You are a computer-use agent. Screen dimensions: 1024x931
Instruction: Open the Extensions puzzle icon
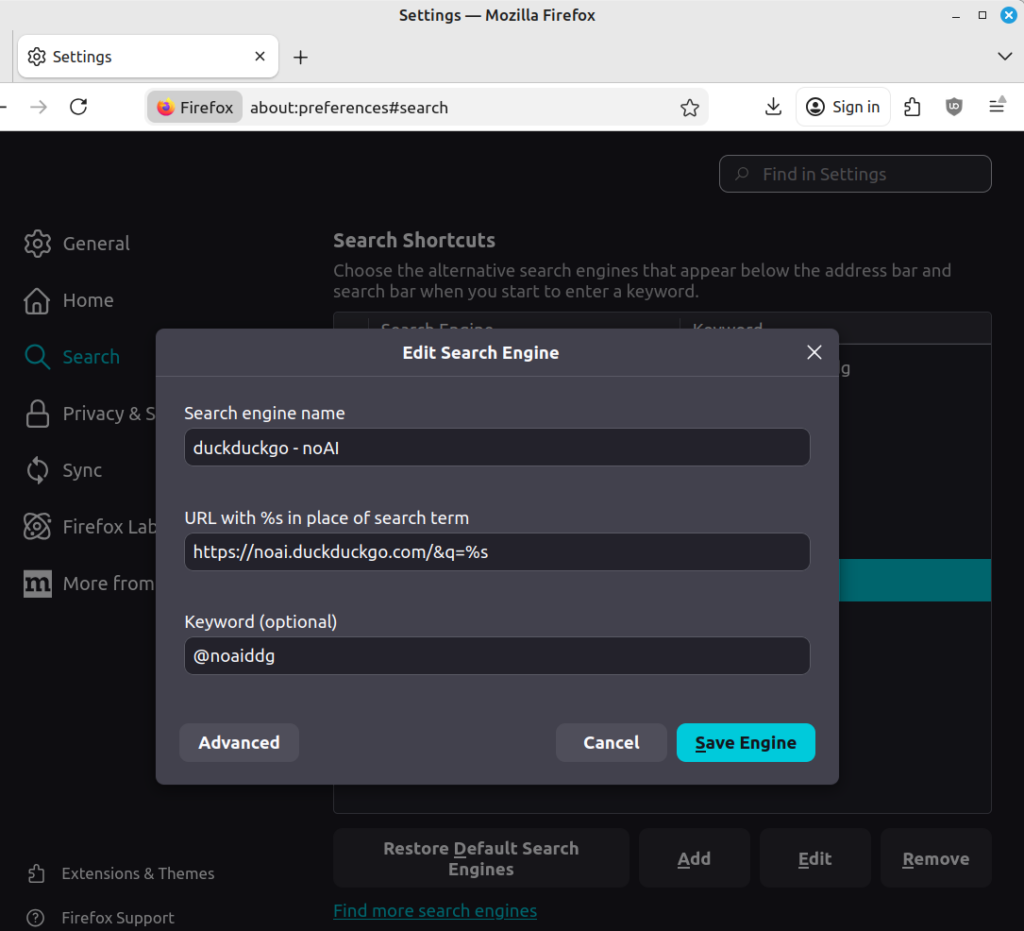pos(912,107)
